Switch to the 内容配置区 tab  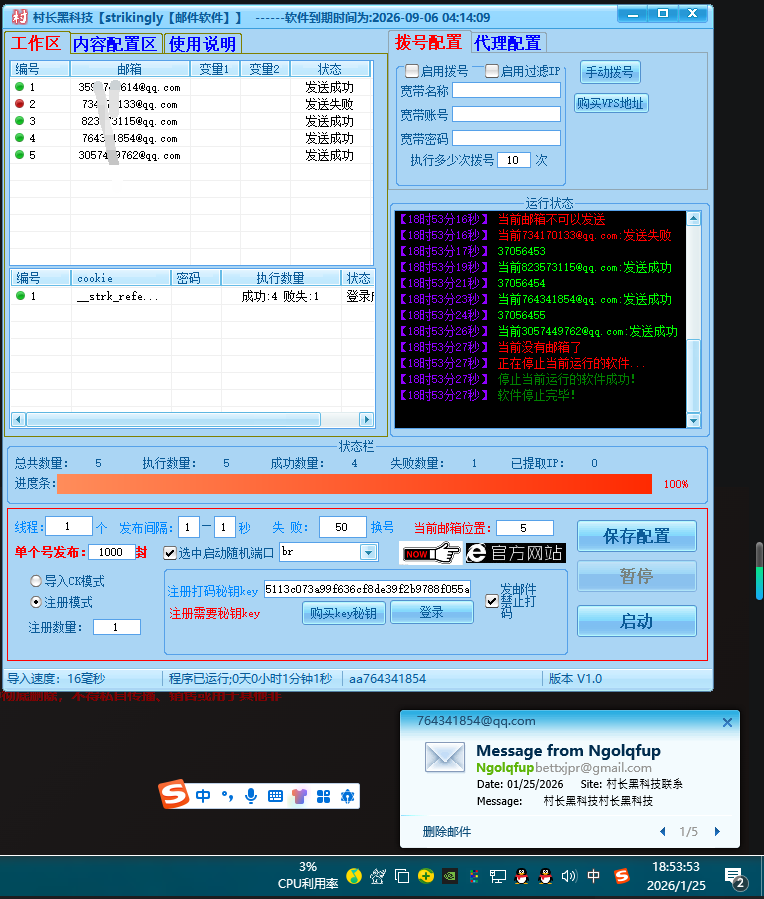[115, 44]
